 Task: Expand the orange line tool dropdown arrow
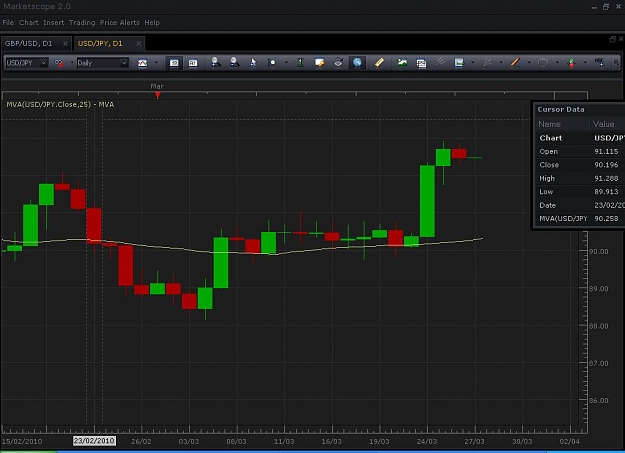[x=529, y=63]
